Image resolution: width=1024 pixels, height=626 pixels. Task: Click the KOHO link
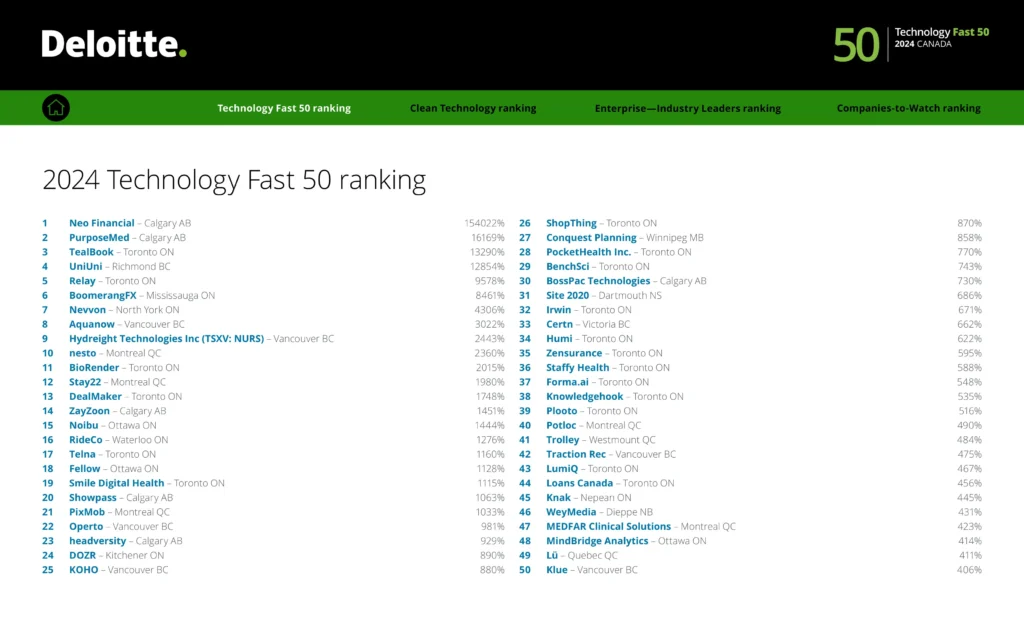pyautogui.click(x=84, y=569)
